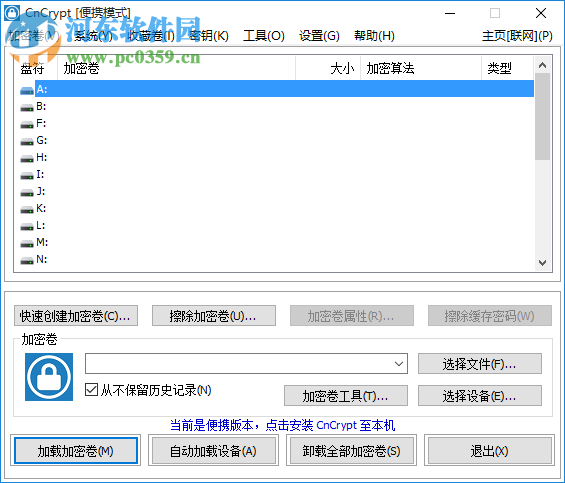Expand the 加密卷 path combo box dropdown
The width and height of the screenshot is (565, 483).
[x=399, y=364]
